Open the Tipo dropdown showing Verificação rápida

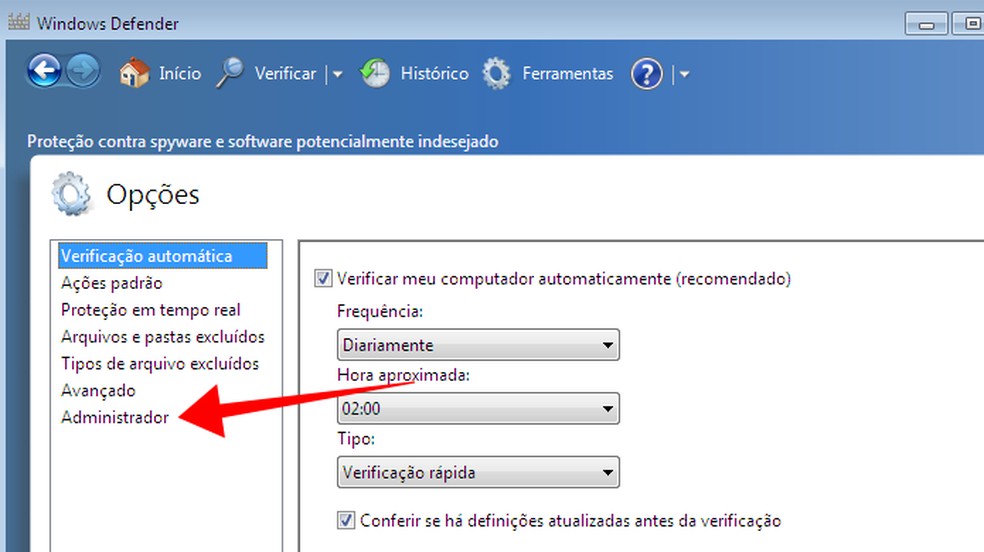point(478,472)
